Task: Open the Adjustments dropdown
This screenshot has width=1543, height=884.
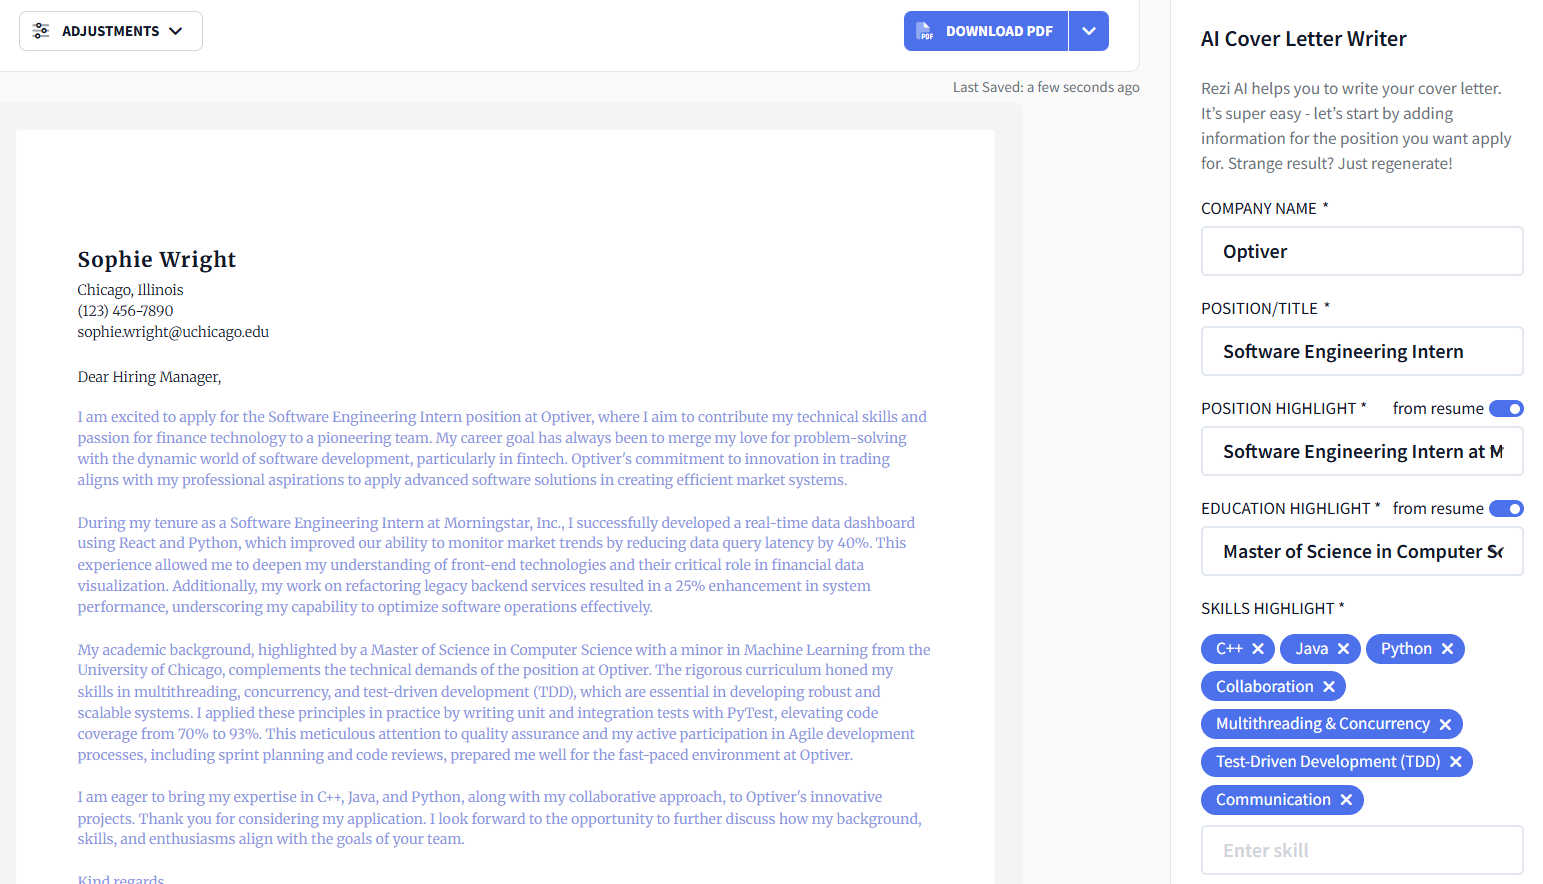Action: 110,31
